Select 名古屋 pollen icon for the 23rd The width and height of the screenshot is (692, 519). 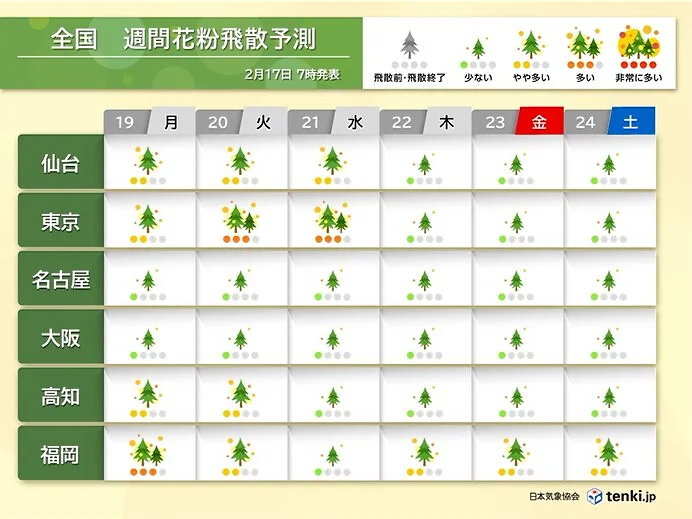pyautogui.click(x=516, y=281)
